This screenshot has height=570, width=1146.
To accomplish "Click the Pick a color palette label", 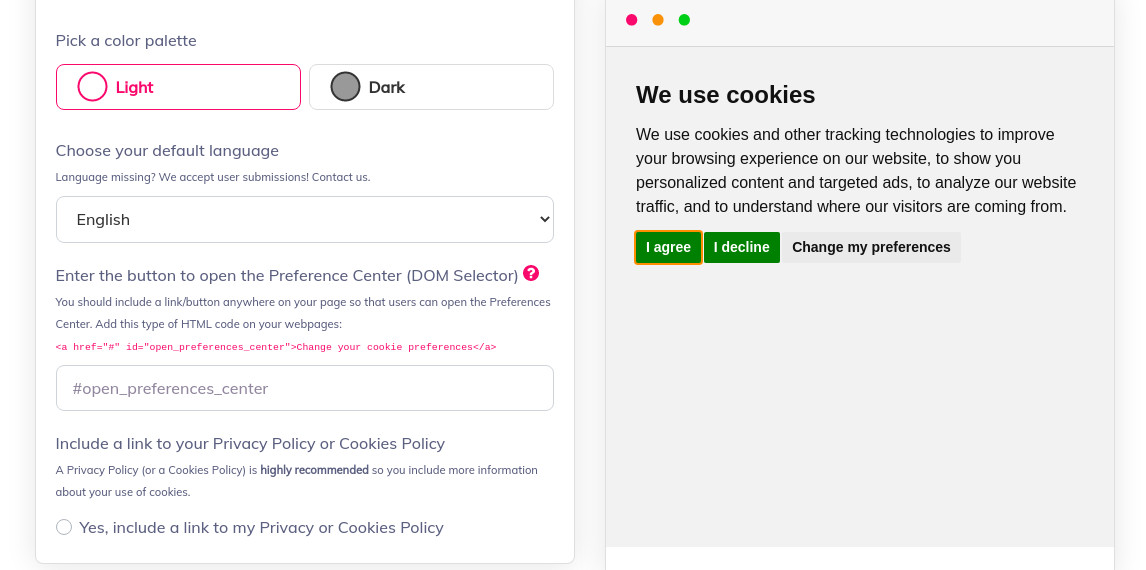I will point(126,40).
